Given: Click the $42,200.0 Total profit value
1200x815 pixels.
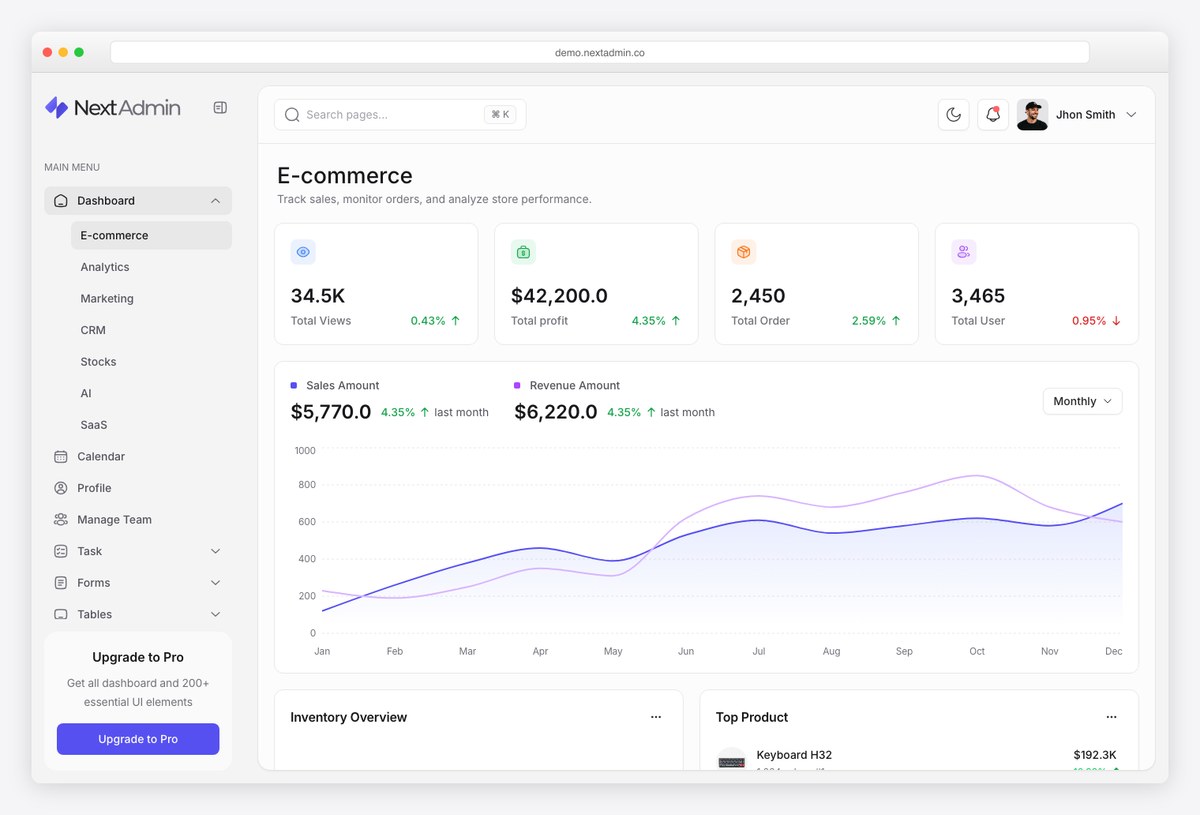Looking at the screenshot, I should pyautogui.click(x=559, y=296).
